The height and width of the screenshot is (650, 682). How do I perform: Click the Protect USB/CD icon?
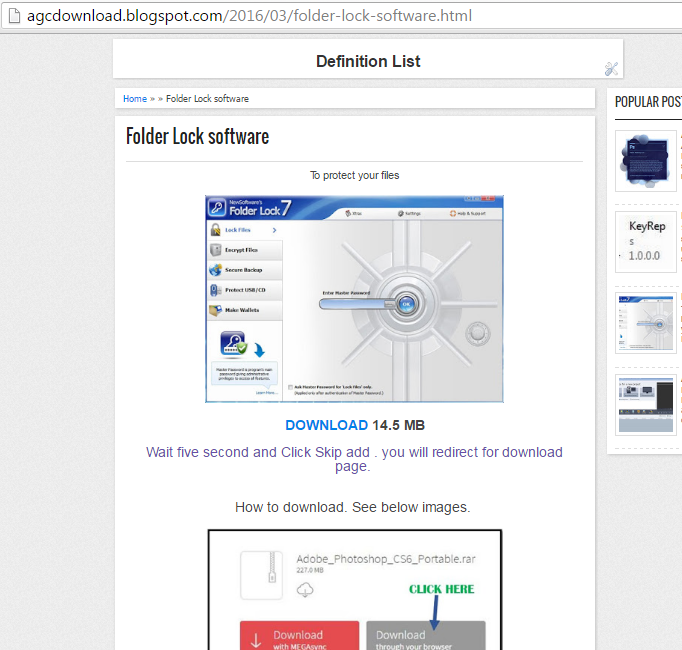215,290
